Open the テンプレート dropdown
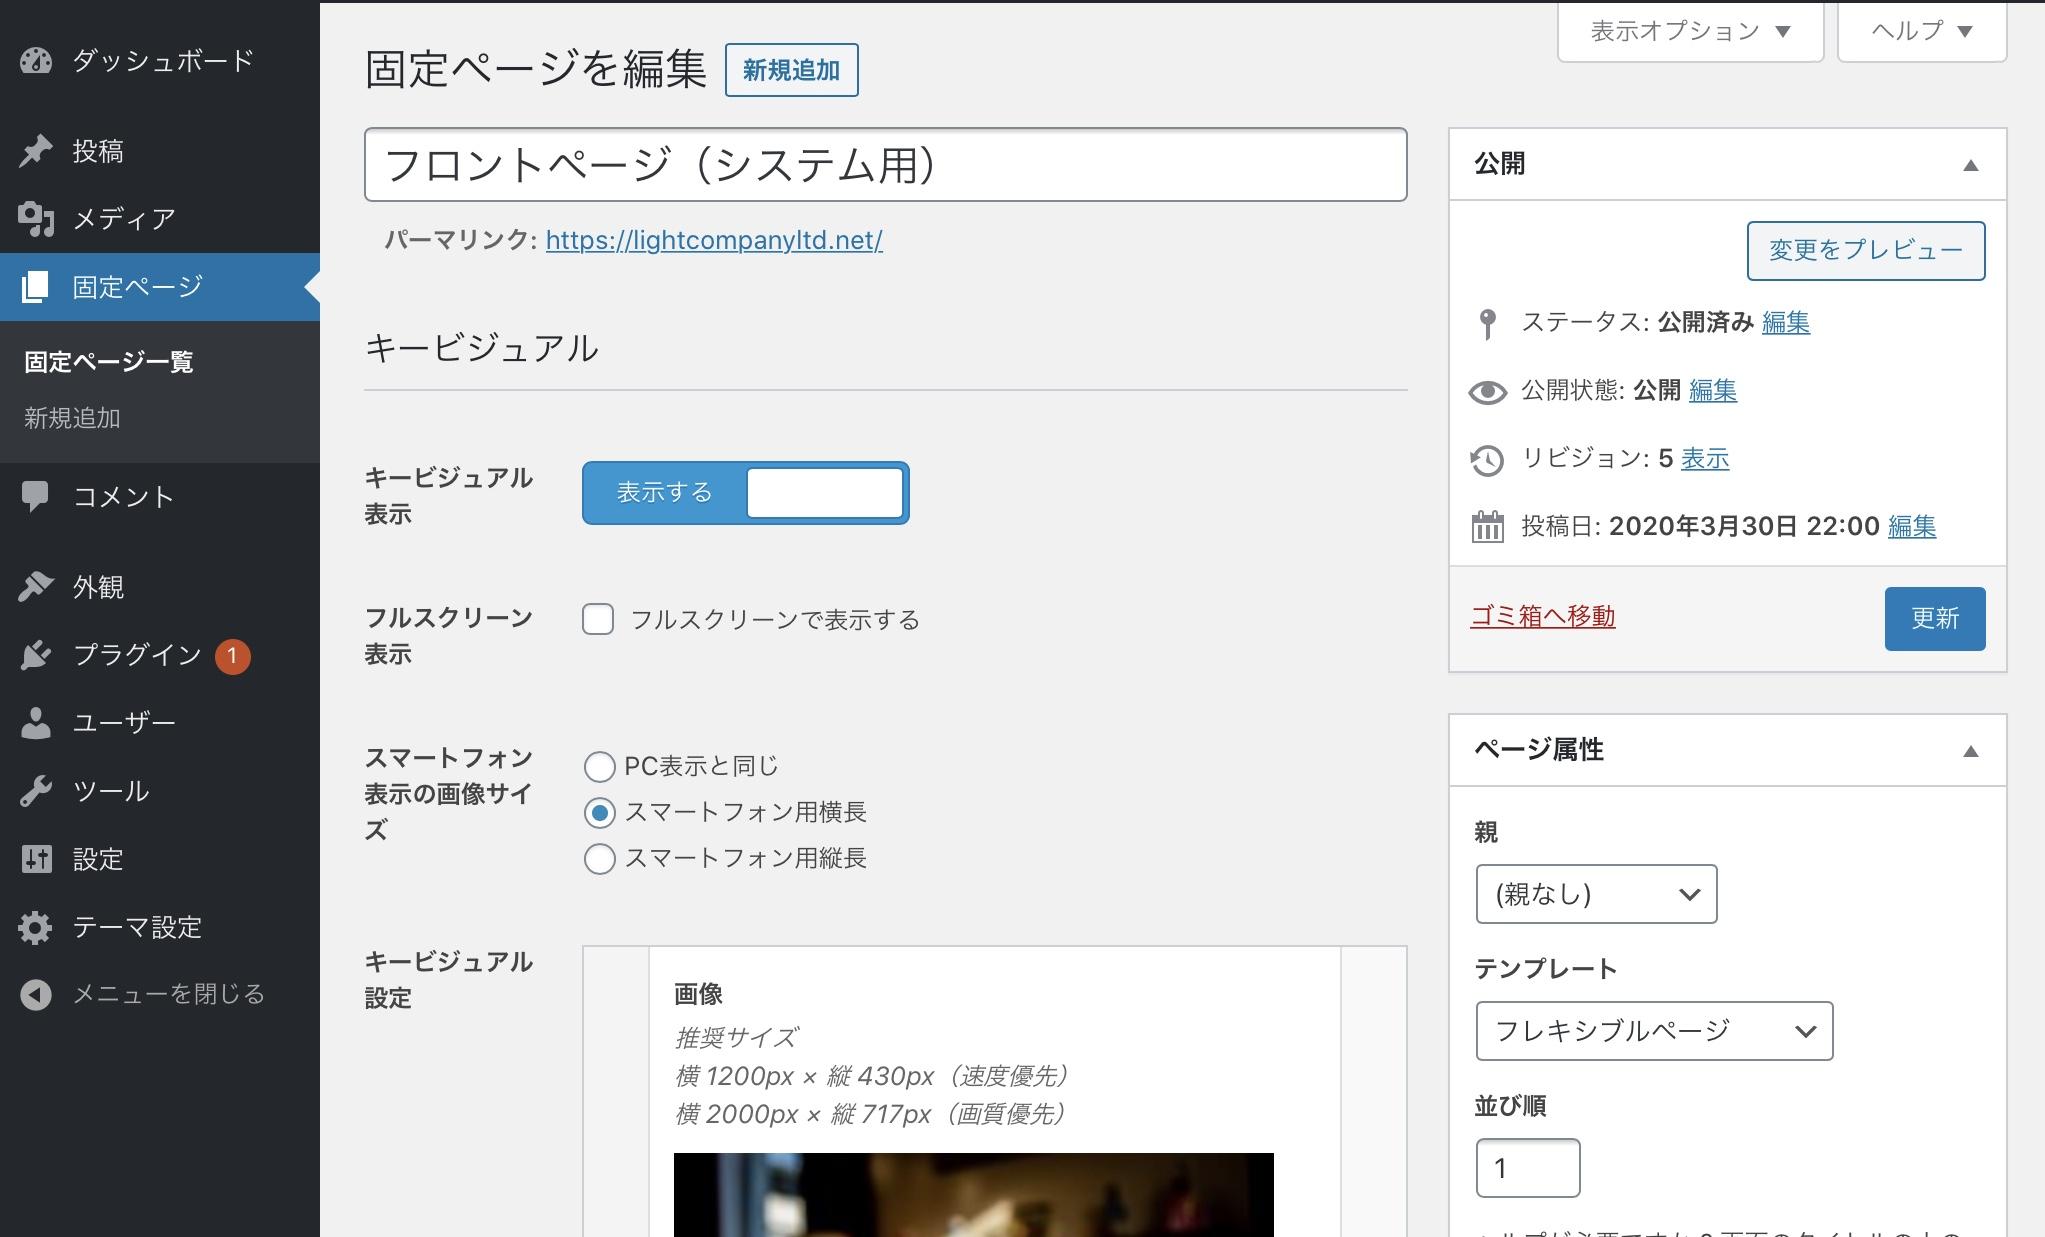Image resolution: width=2045 pixels, height=1237 pixels. click(1654, 1030)
